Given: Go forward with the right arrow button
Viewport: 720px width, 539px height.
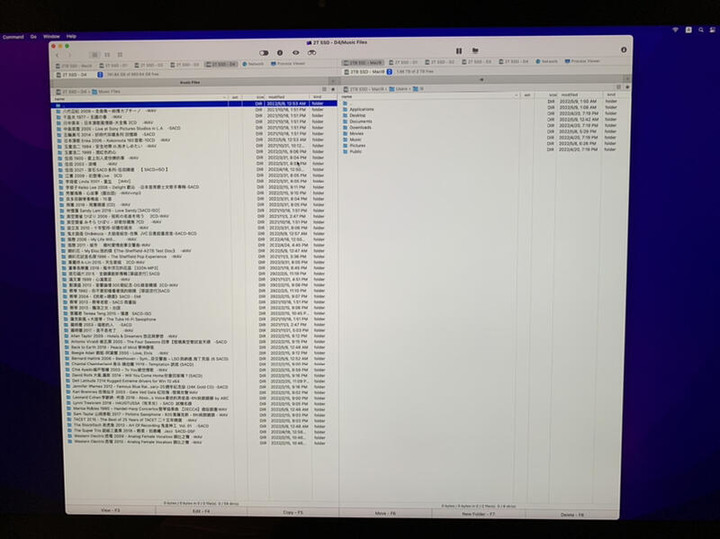Looking at the screenshot, I should pyautogui.click(x=69, y=55).
